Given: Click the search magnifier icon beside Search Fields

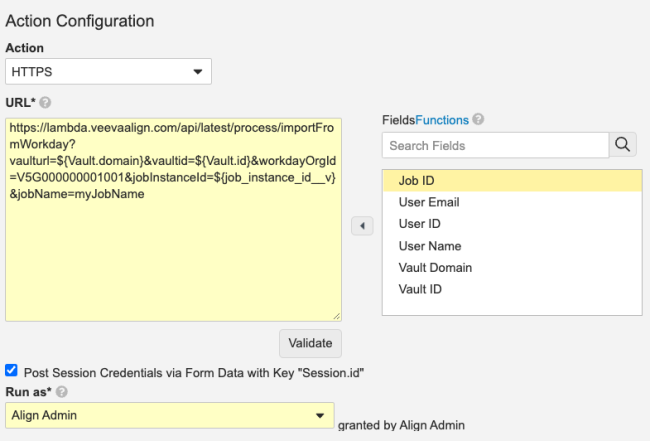Looking at the screenshot, I should pos(623,145).
